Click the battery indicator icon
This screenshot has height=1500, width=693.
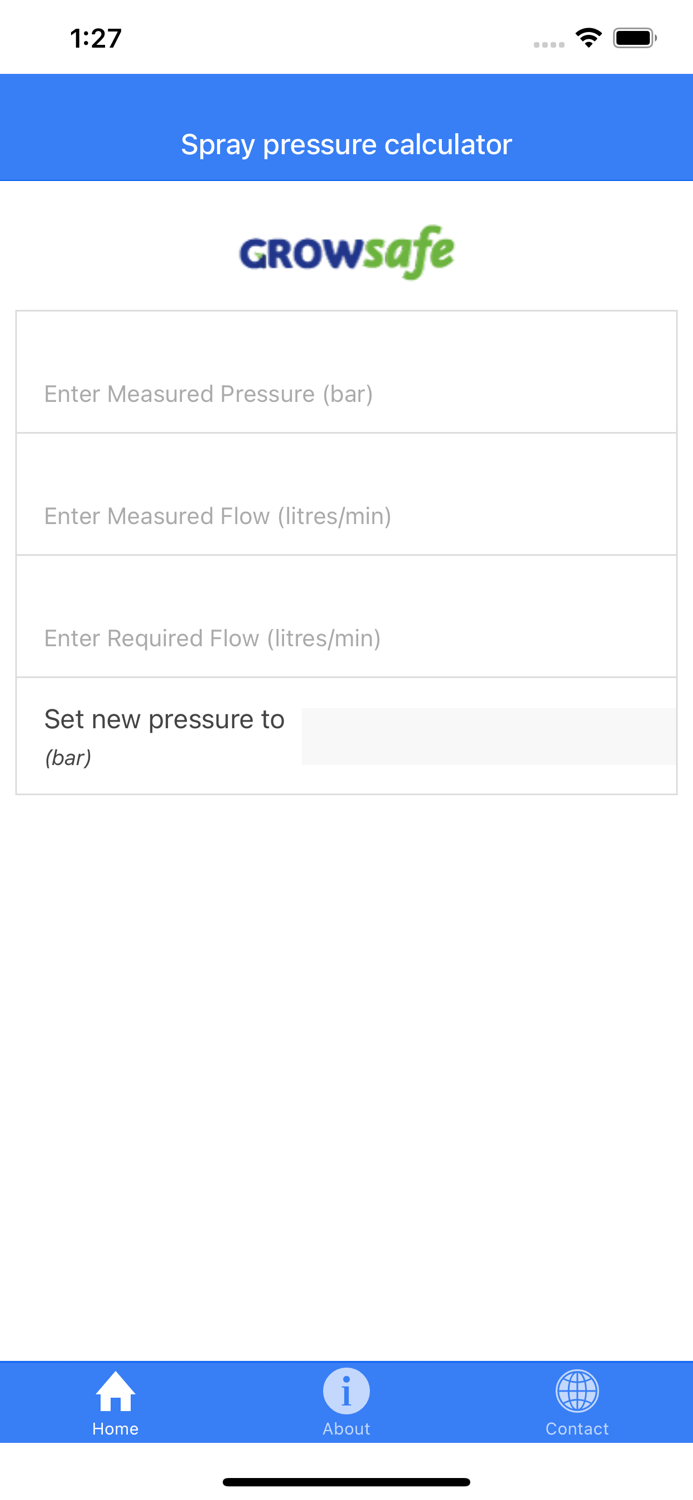[x=632, y=36]
